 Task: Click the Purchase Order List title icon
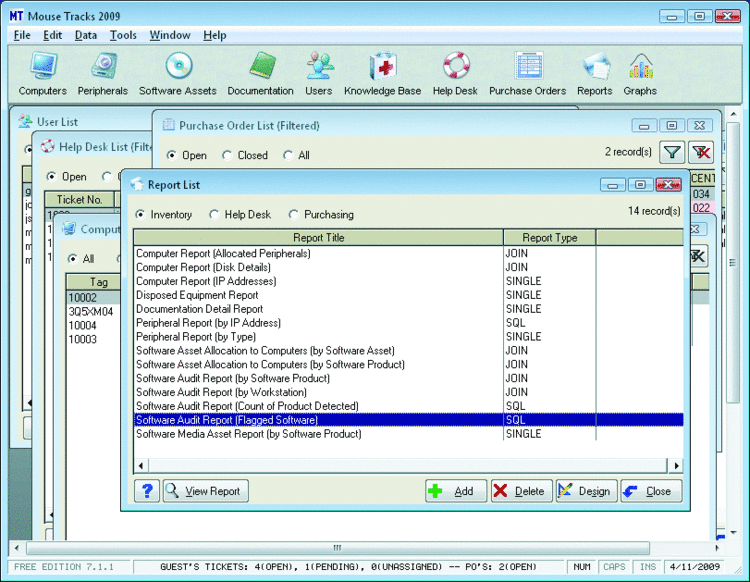coord(168,125)
